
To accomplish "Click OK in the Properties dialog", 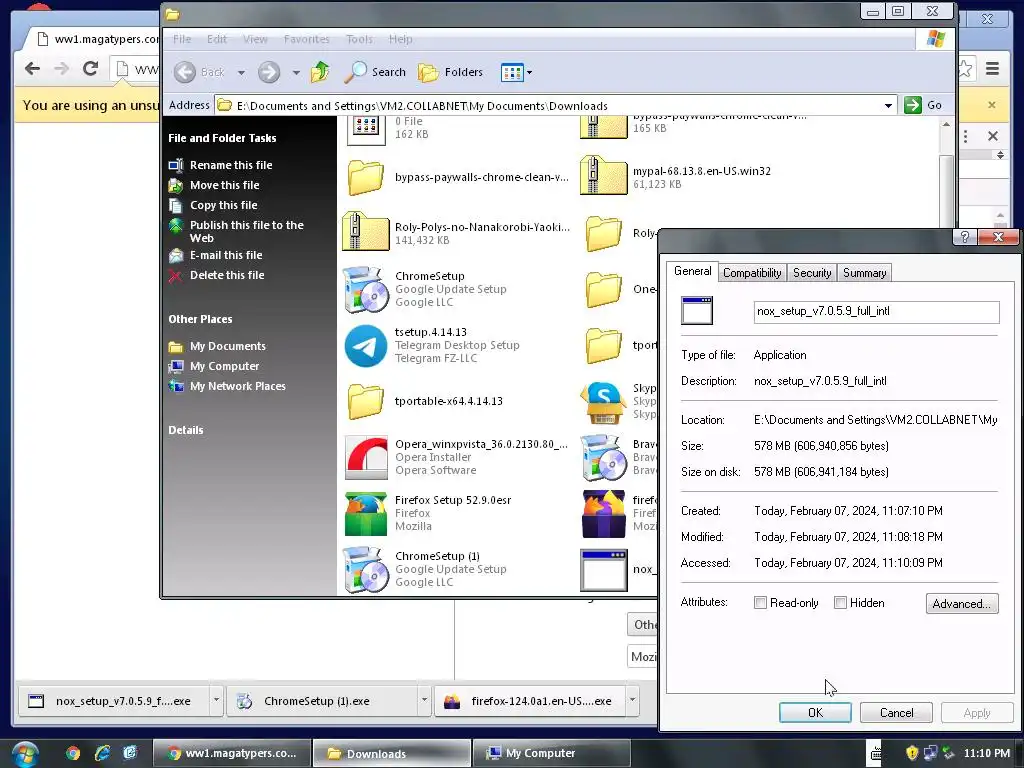I will click(x=815, y=712).
